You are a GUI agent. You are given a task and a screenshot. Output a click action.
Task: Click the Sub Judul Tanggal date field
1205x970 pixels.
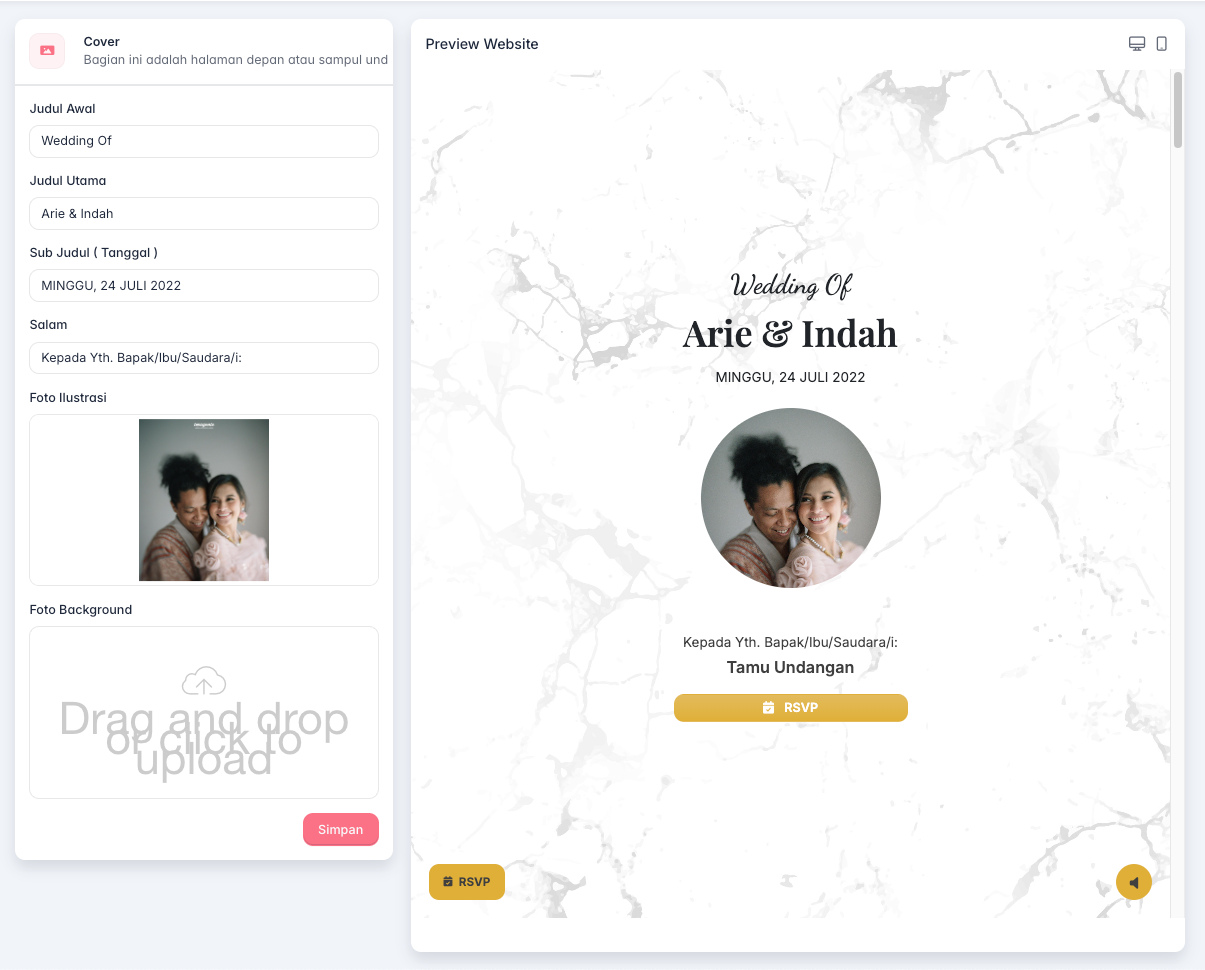click(204, 285)
